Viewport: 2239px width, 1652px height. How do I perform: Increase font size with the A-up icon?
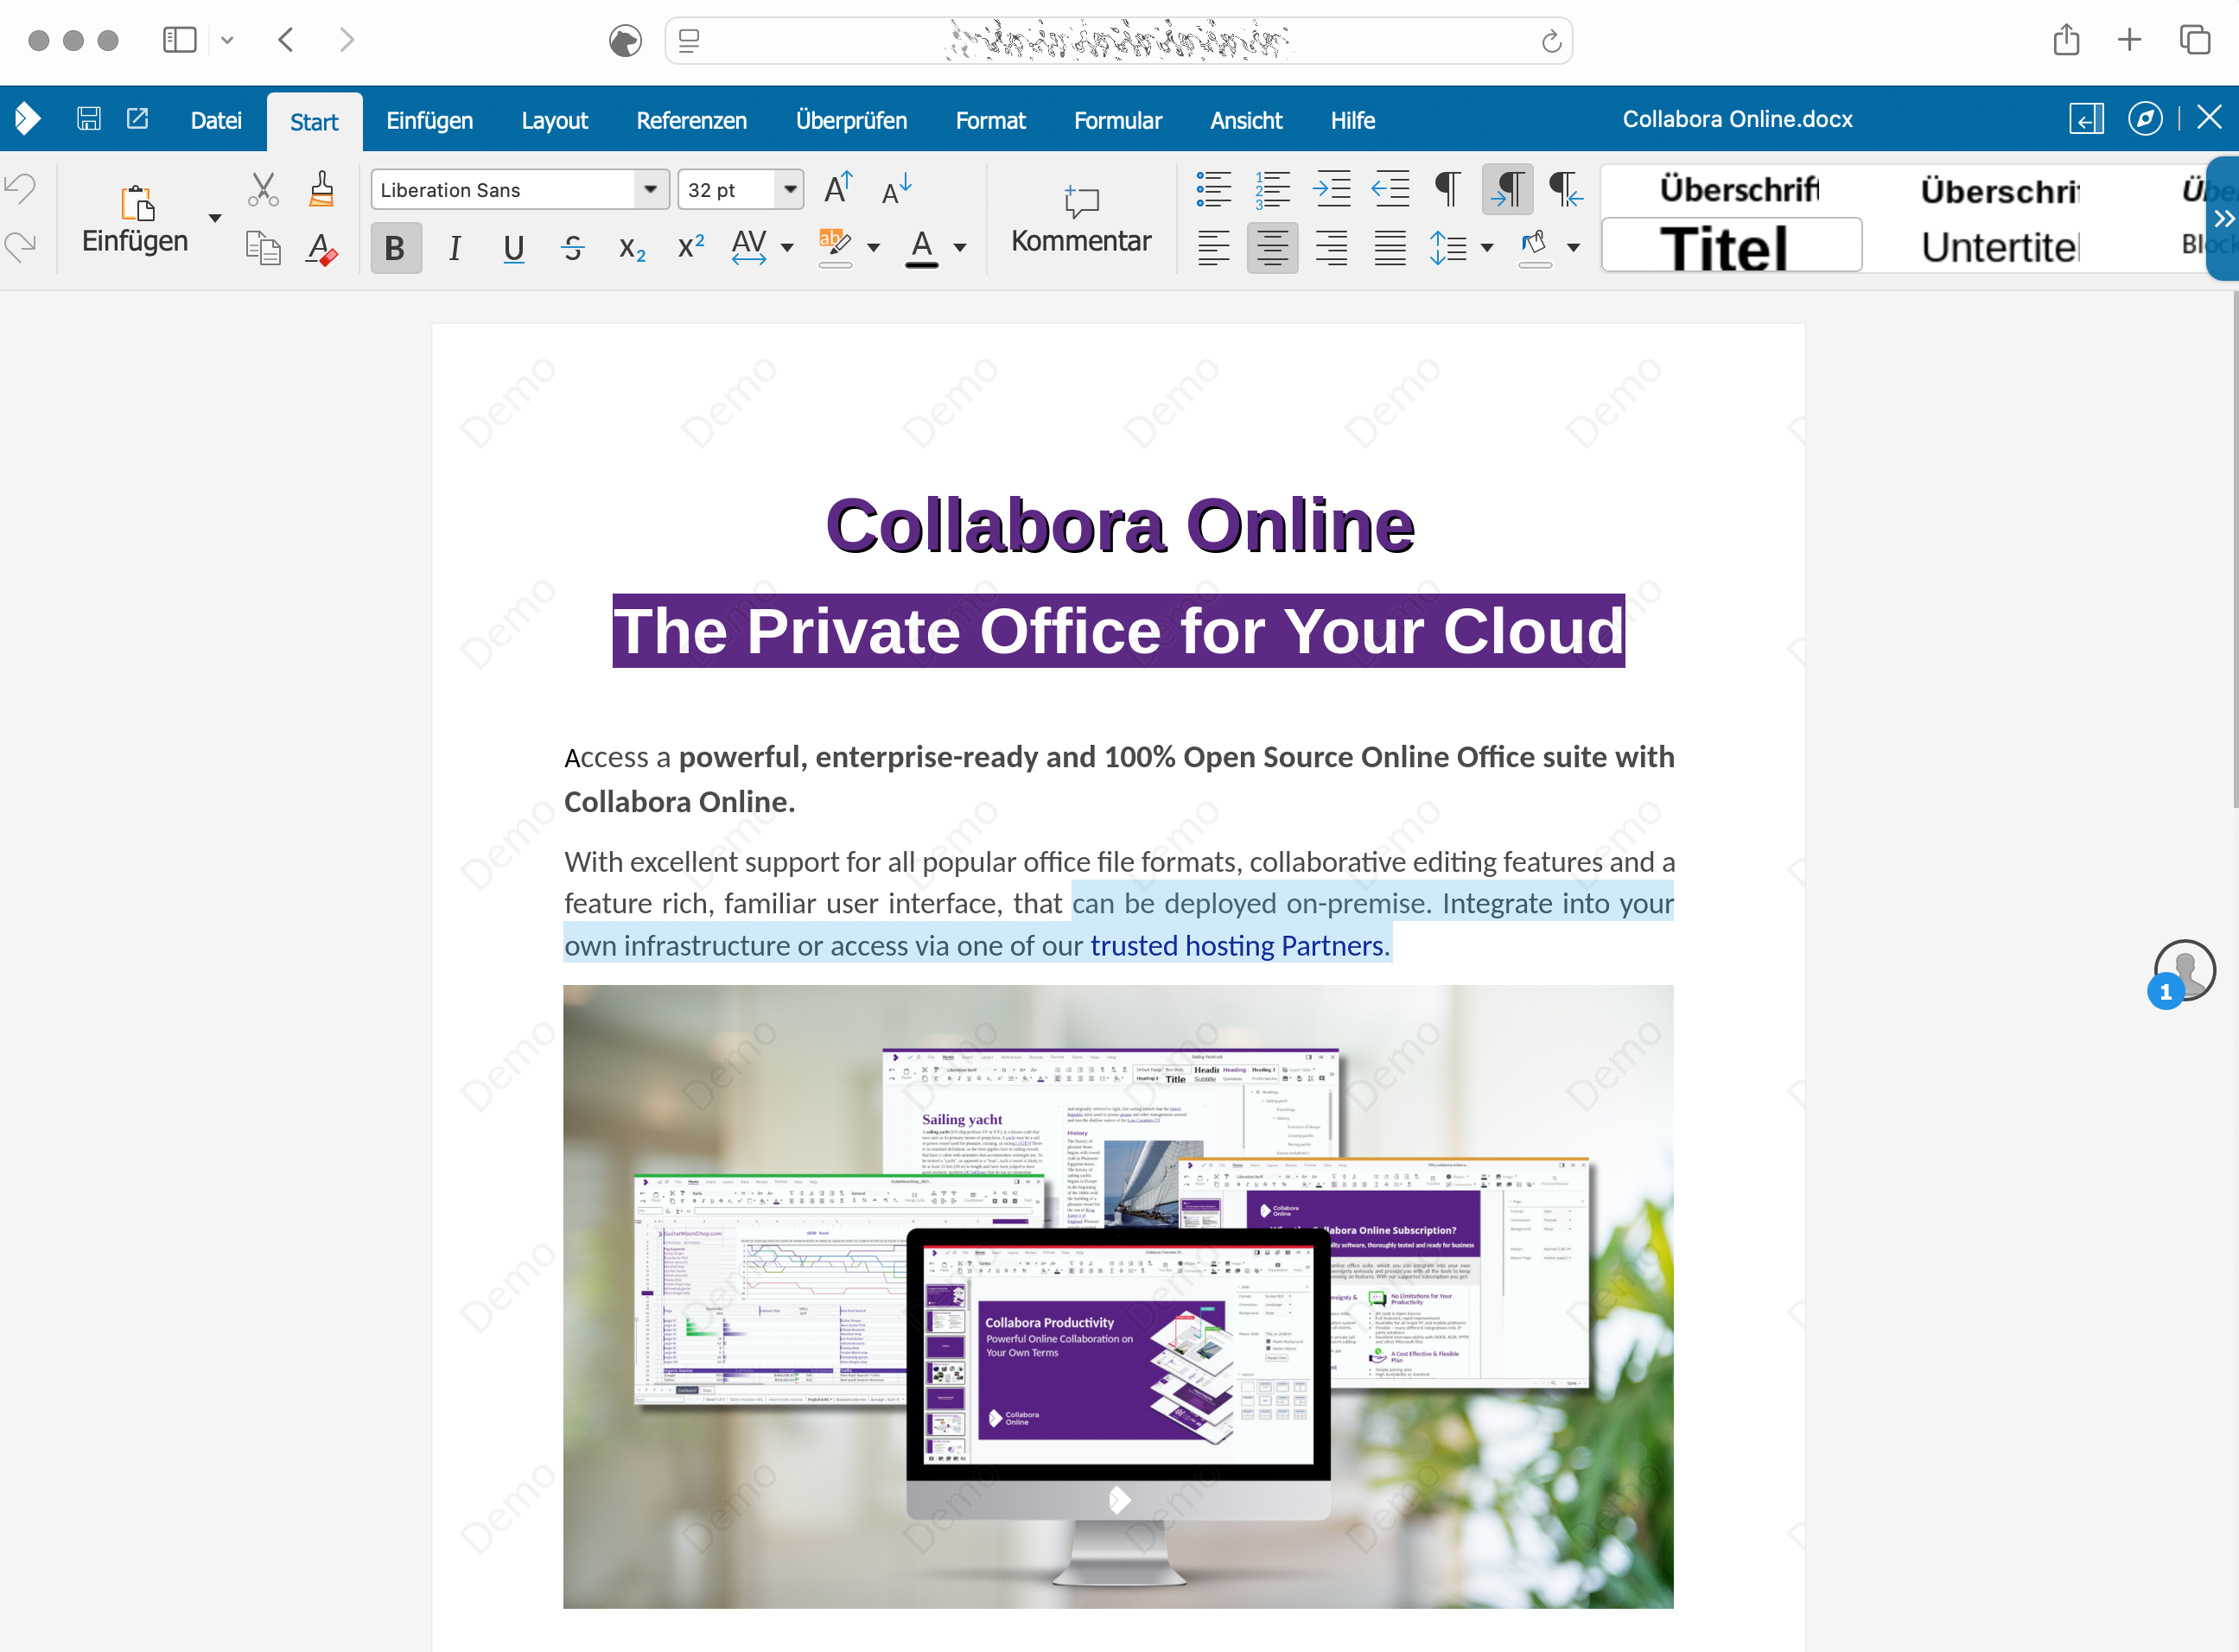click(x=838, y=188)
